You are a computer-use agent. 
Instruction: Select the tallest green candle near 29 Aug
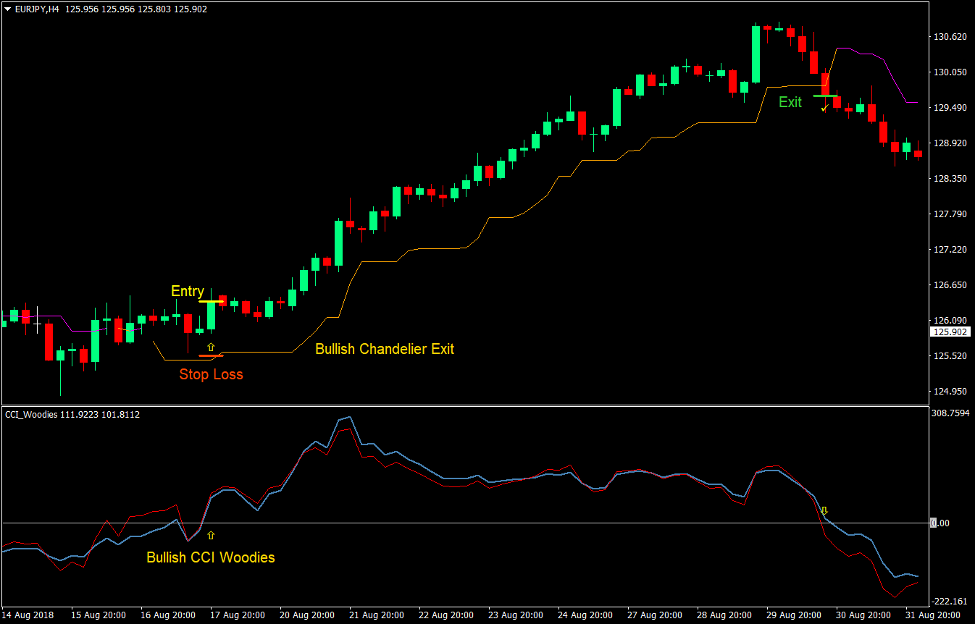pyautogui.click(x=755, y=55)
